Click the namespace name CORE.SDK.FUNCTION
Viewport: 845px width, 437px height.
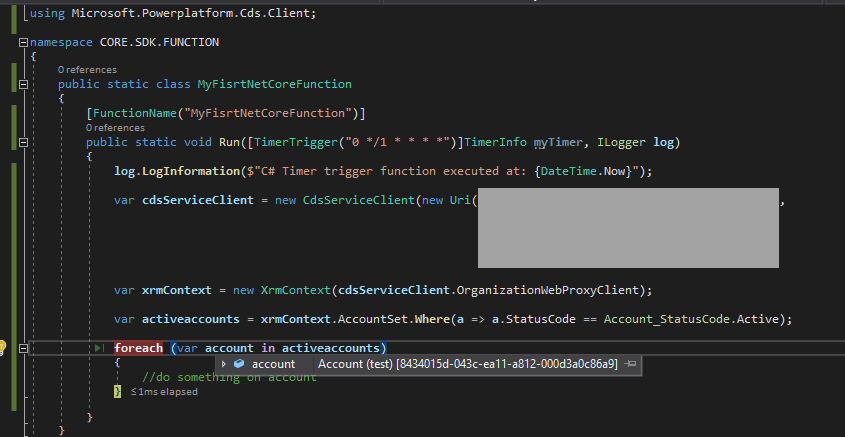click(x=160, y=42)
